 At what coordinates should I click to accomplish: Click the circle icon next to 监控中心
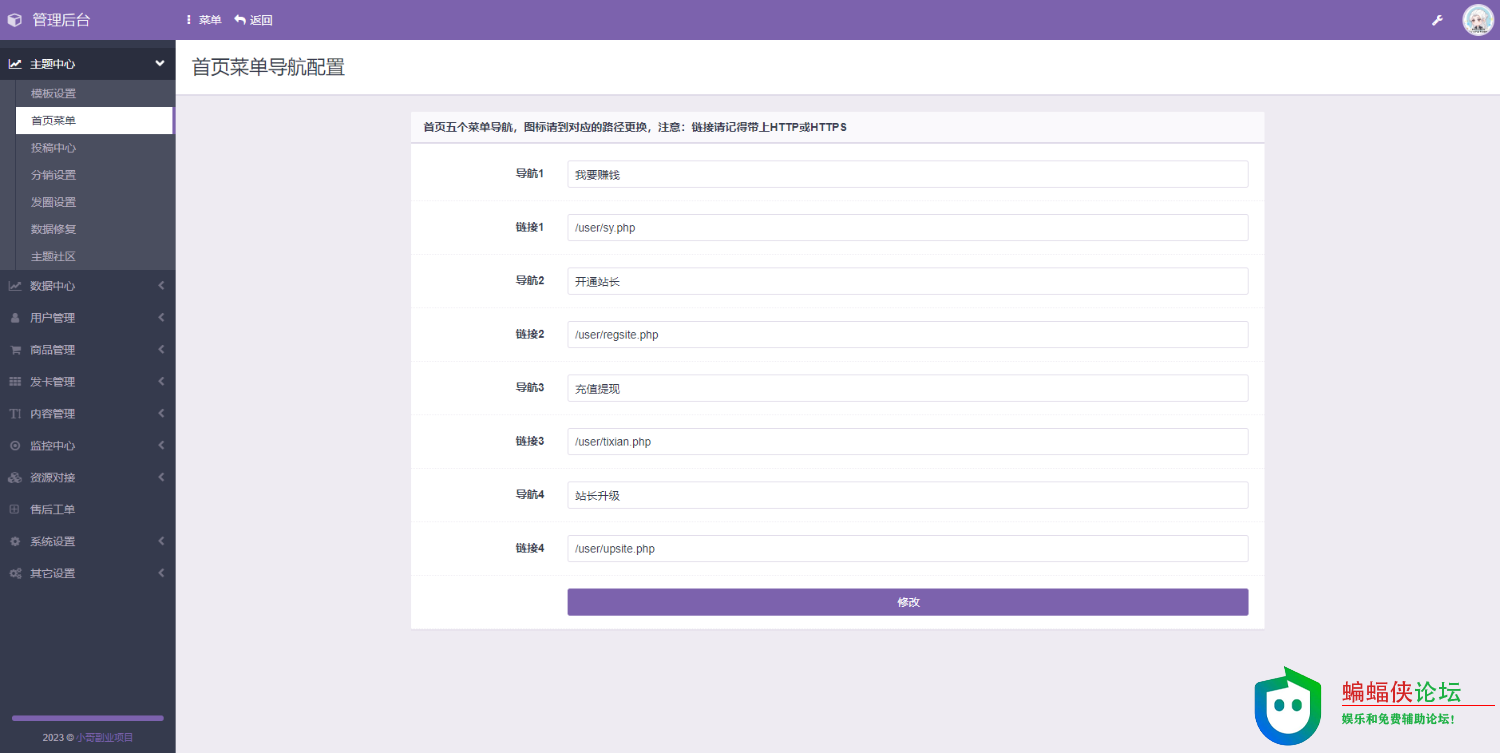coord(15,446)
